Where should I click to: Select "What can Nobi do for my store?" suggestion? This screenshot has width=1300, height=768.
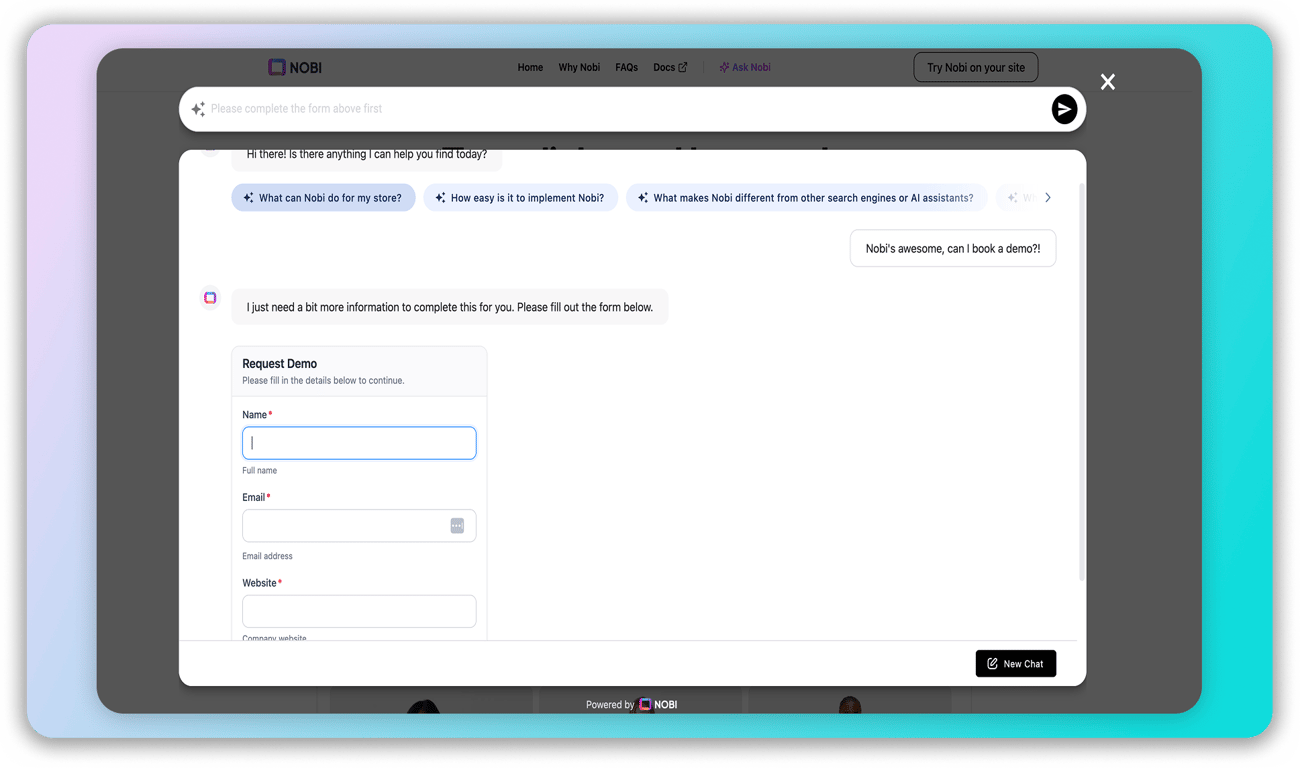click(323, 198)
